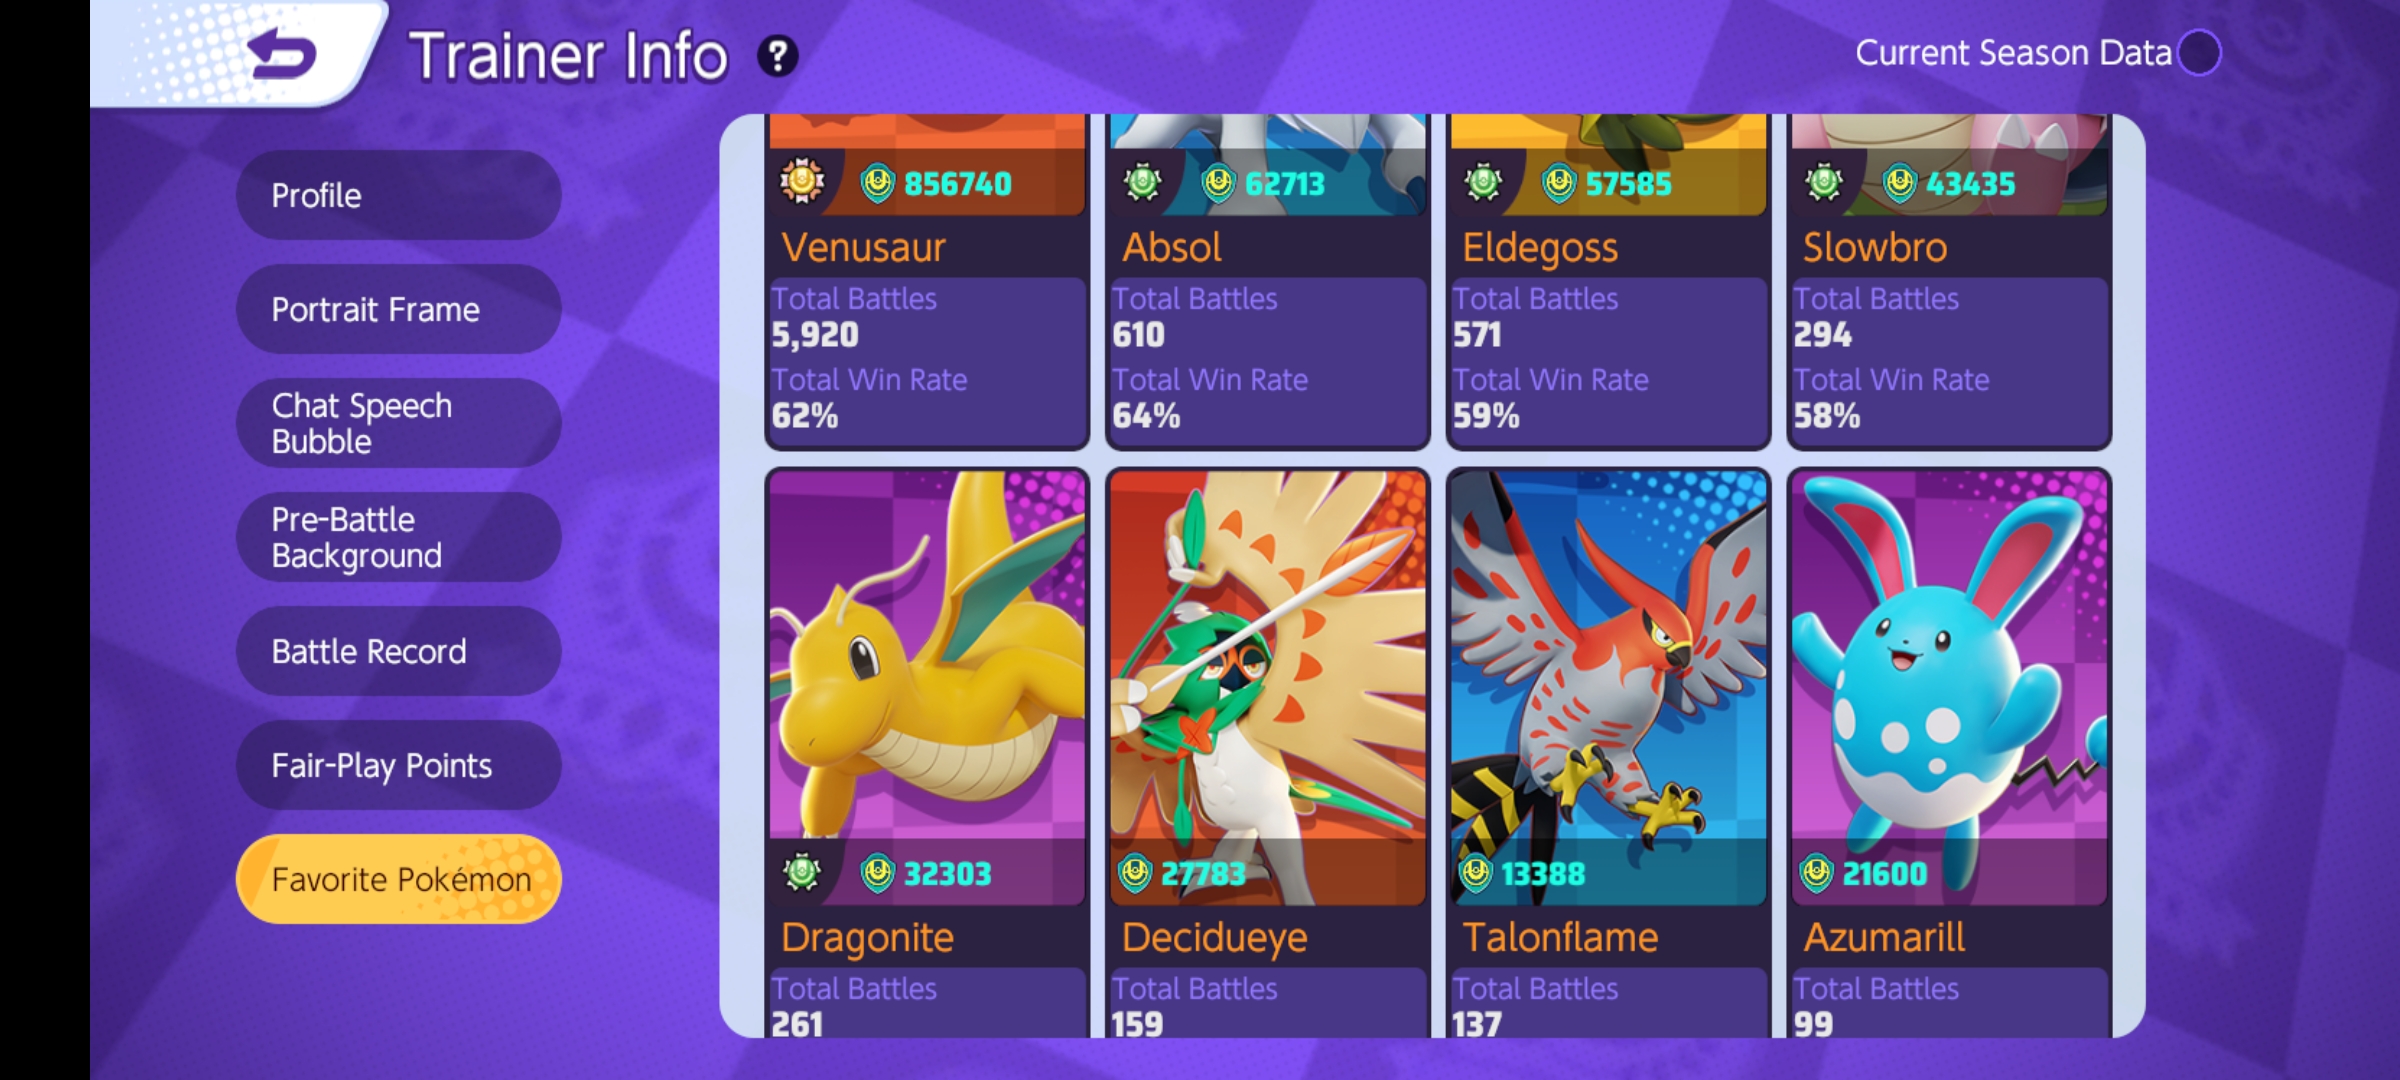View the Battle Record page
The image size is (2400, 1080).
(x=398, y=651)
